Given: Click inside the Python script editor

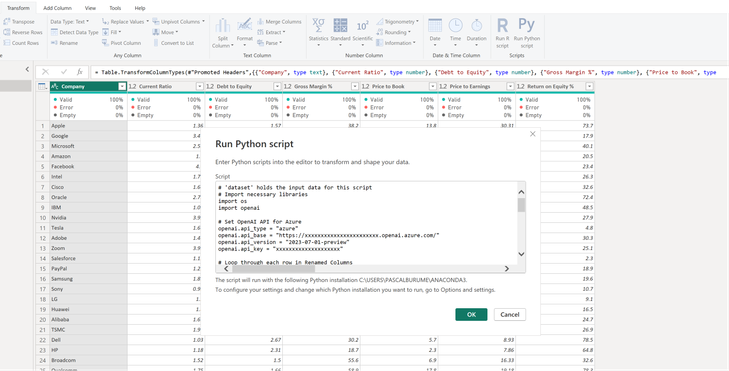Looking at the screenshot, I should (x=366, y=223).
